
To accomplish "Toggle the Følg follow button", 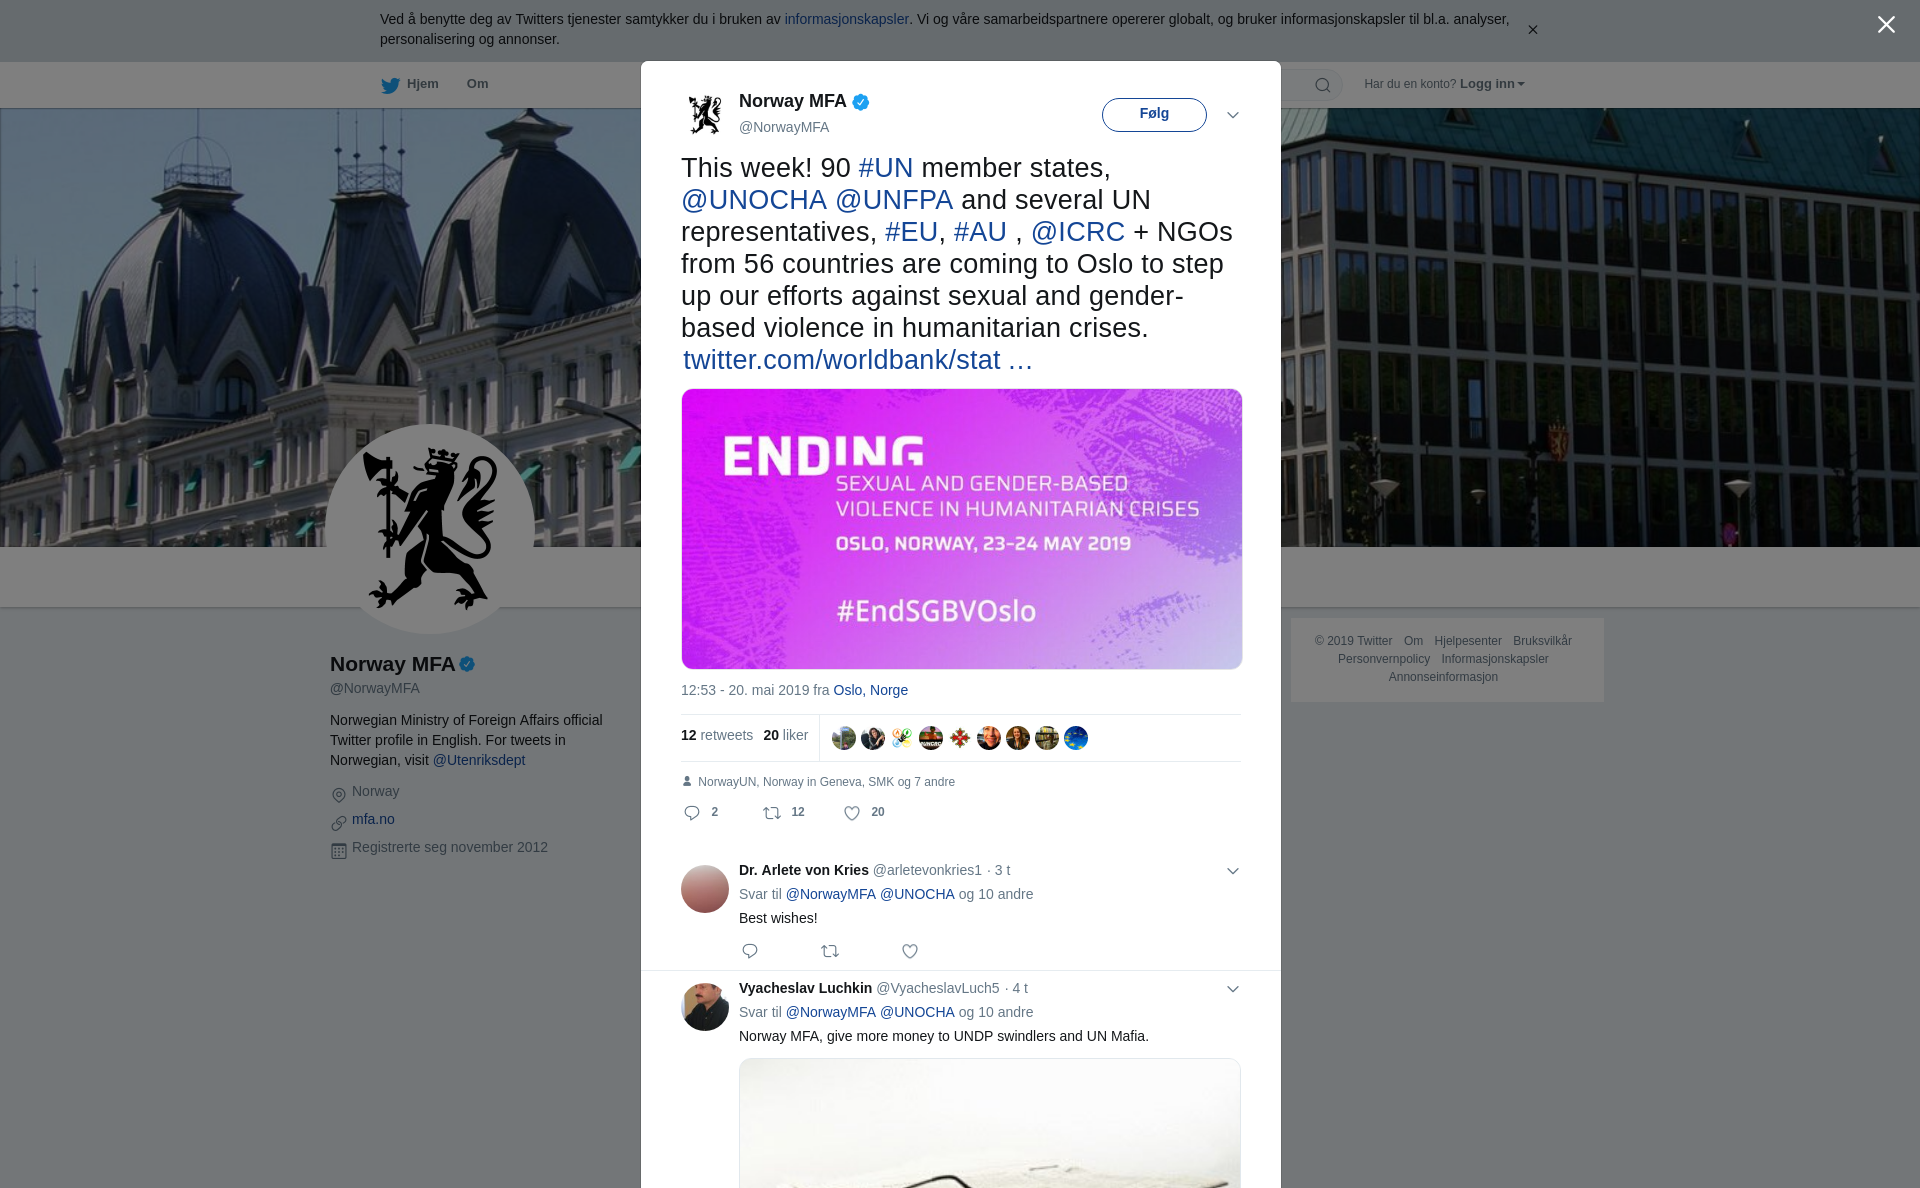I will pos(1154,114).
